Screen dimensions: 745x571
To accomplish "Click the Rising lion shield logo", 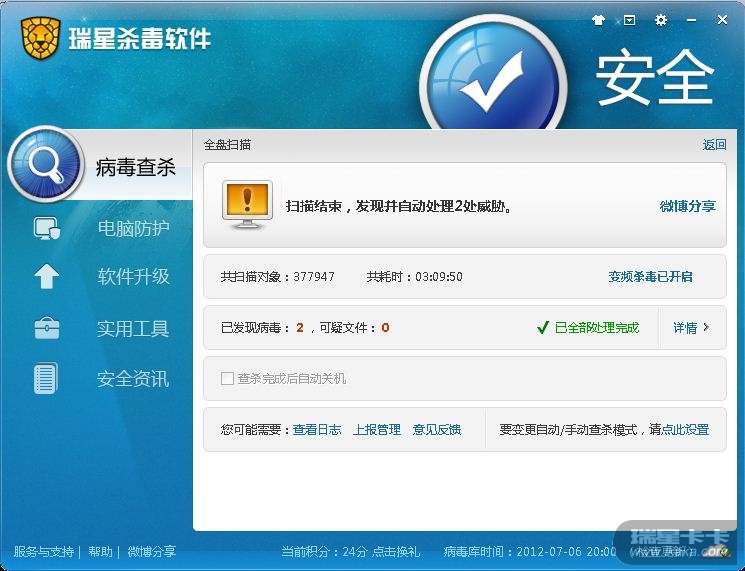I will click(40, 38).
